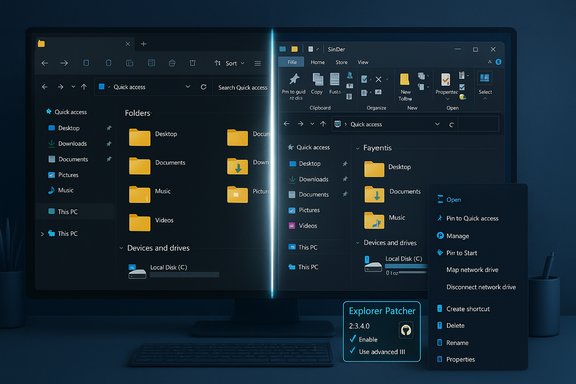Screen dimensions: 576x384
Task: Unpin Desktop in left window sidebar
Action: 109,128
